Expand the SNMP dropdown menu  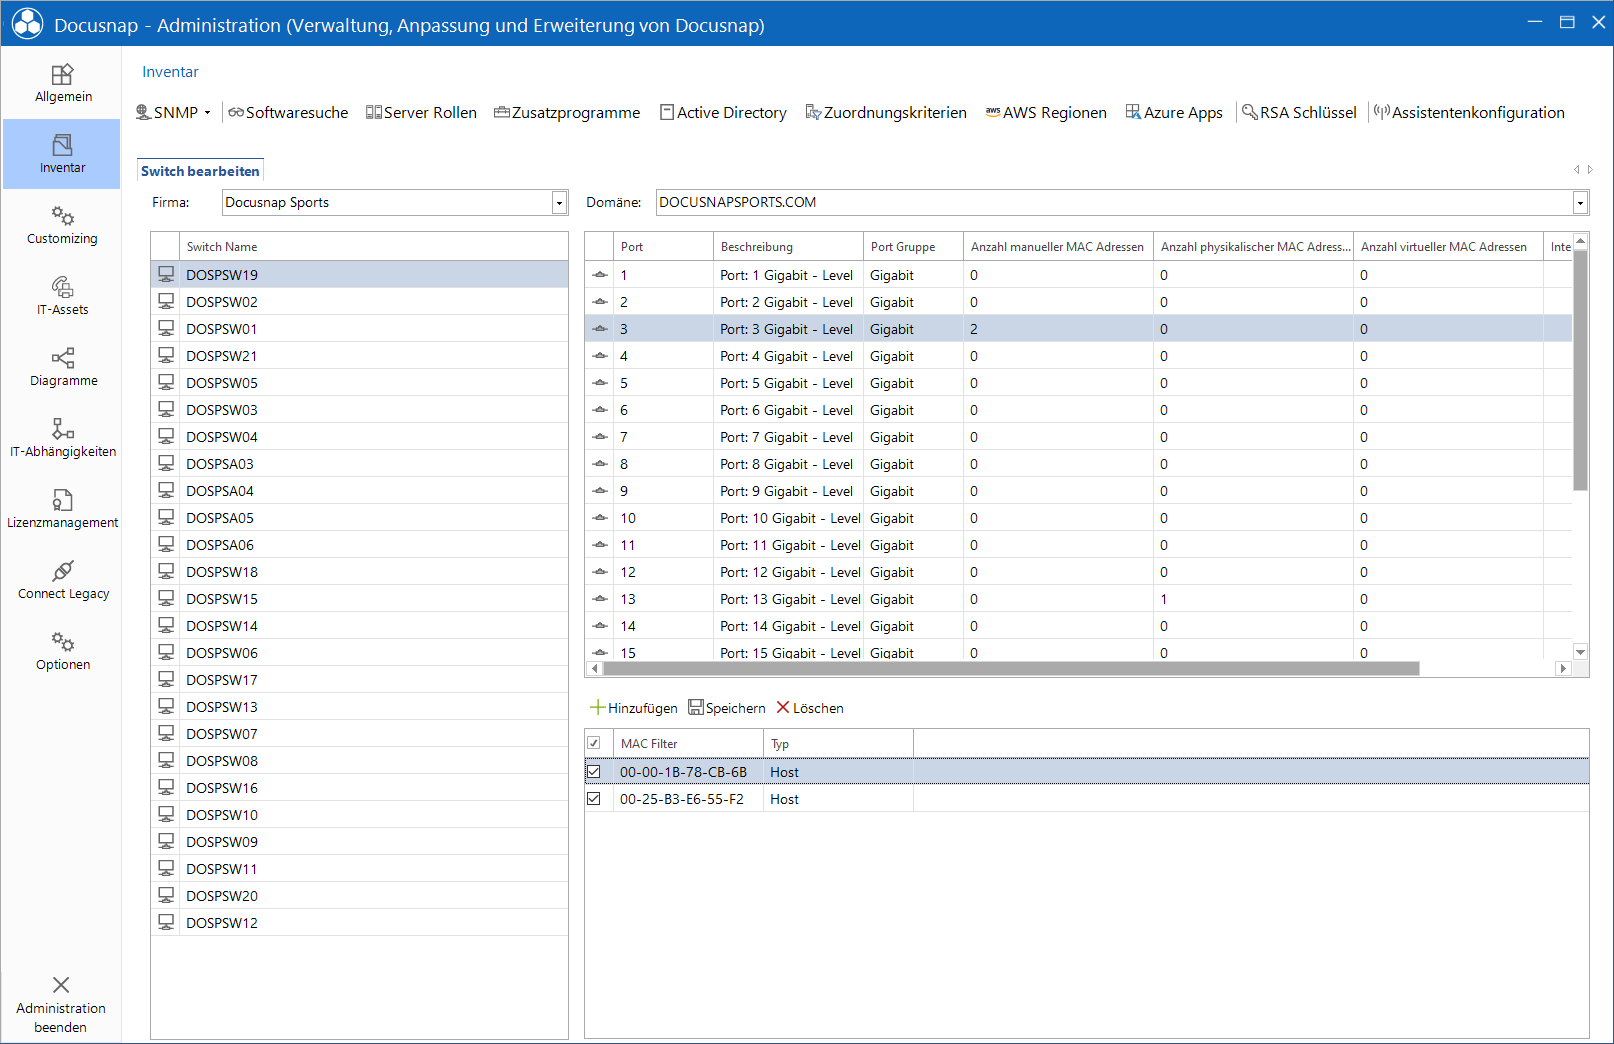208,113
